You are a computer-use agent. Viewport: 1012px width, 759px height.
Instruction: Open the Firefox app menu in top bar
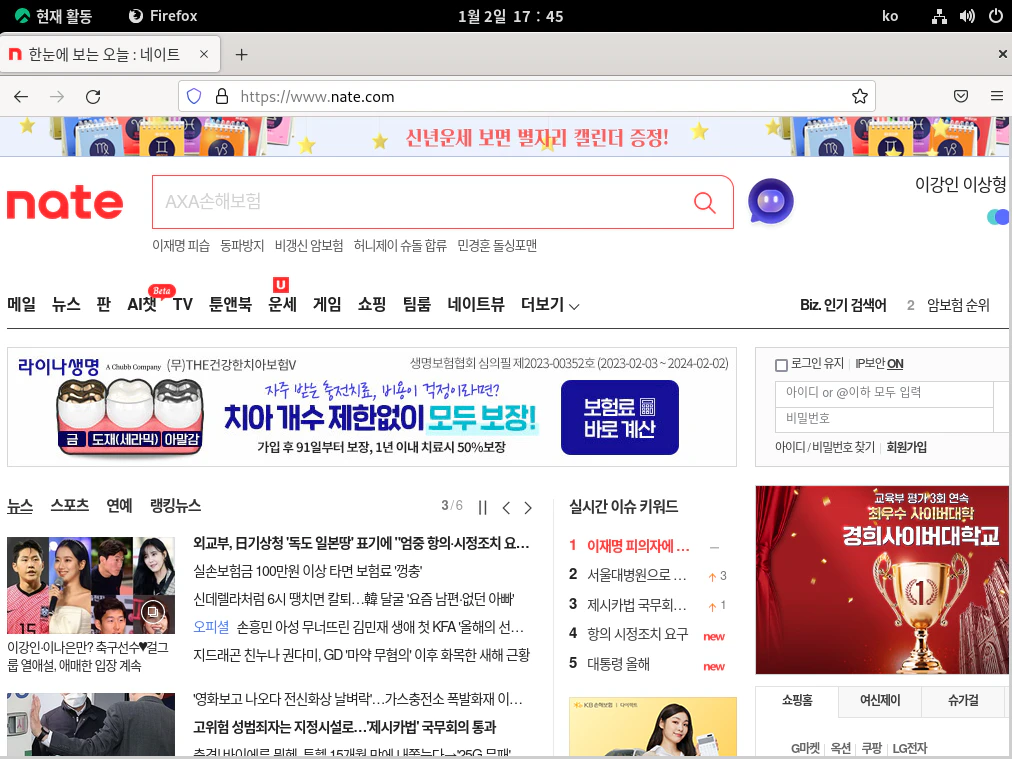(163, 16)
